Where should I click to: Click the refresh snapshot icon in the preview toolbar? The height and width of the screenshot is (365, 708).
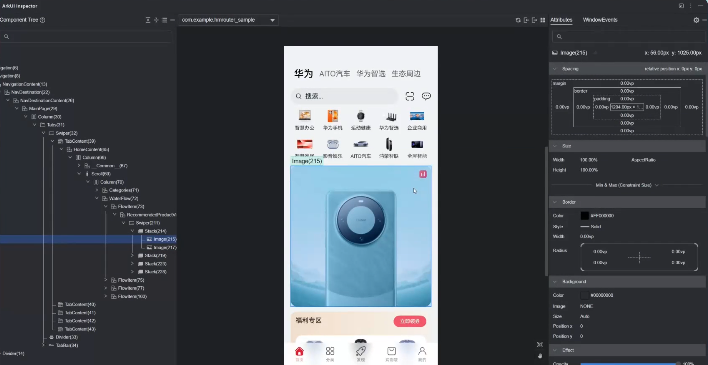click(x=518, y=20)
